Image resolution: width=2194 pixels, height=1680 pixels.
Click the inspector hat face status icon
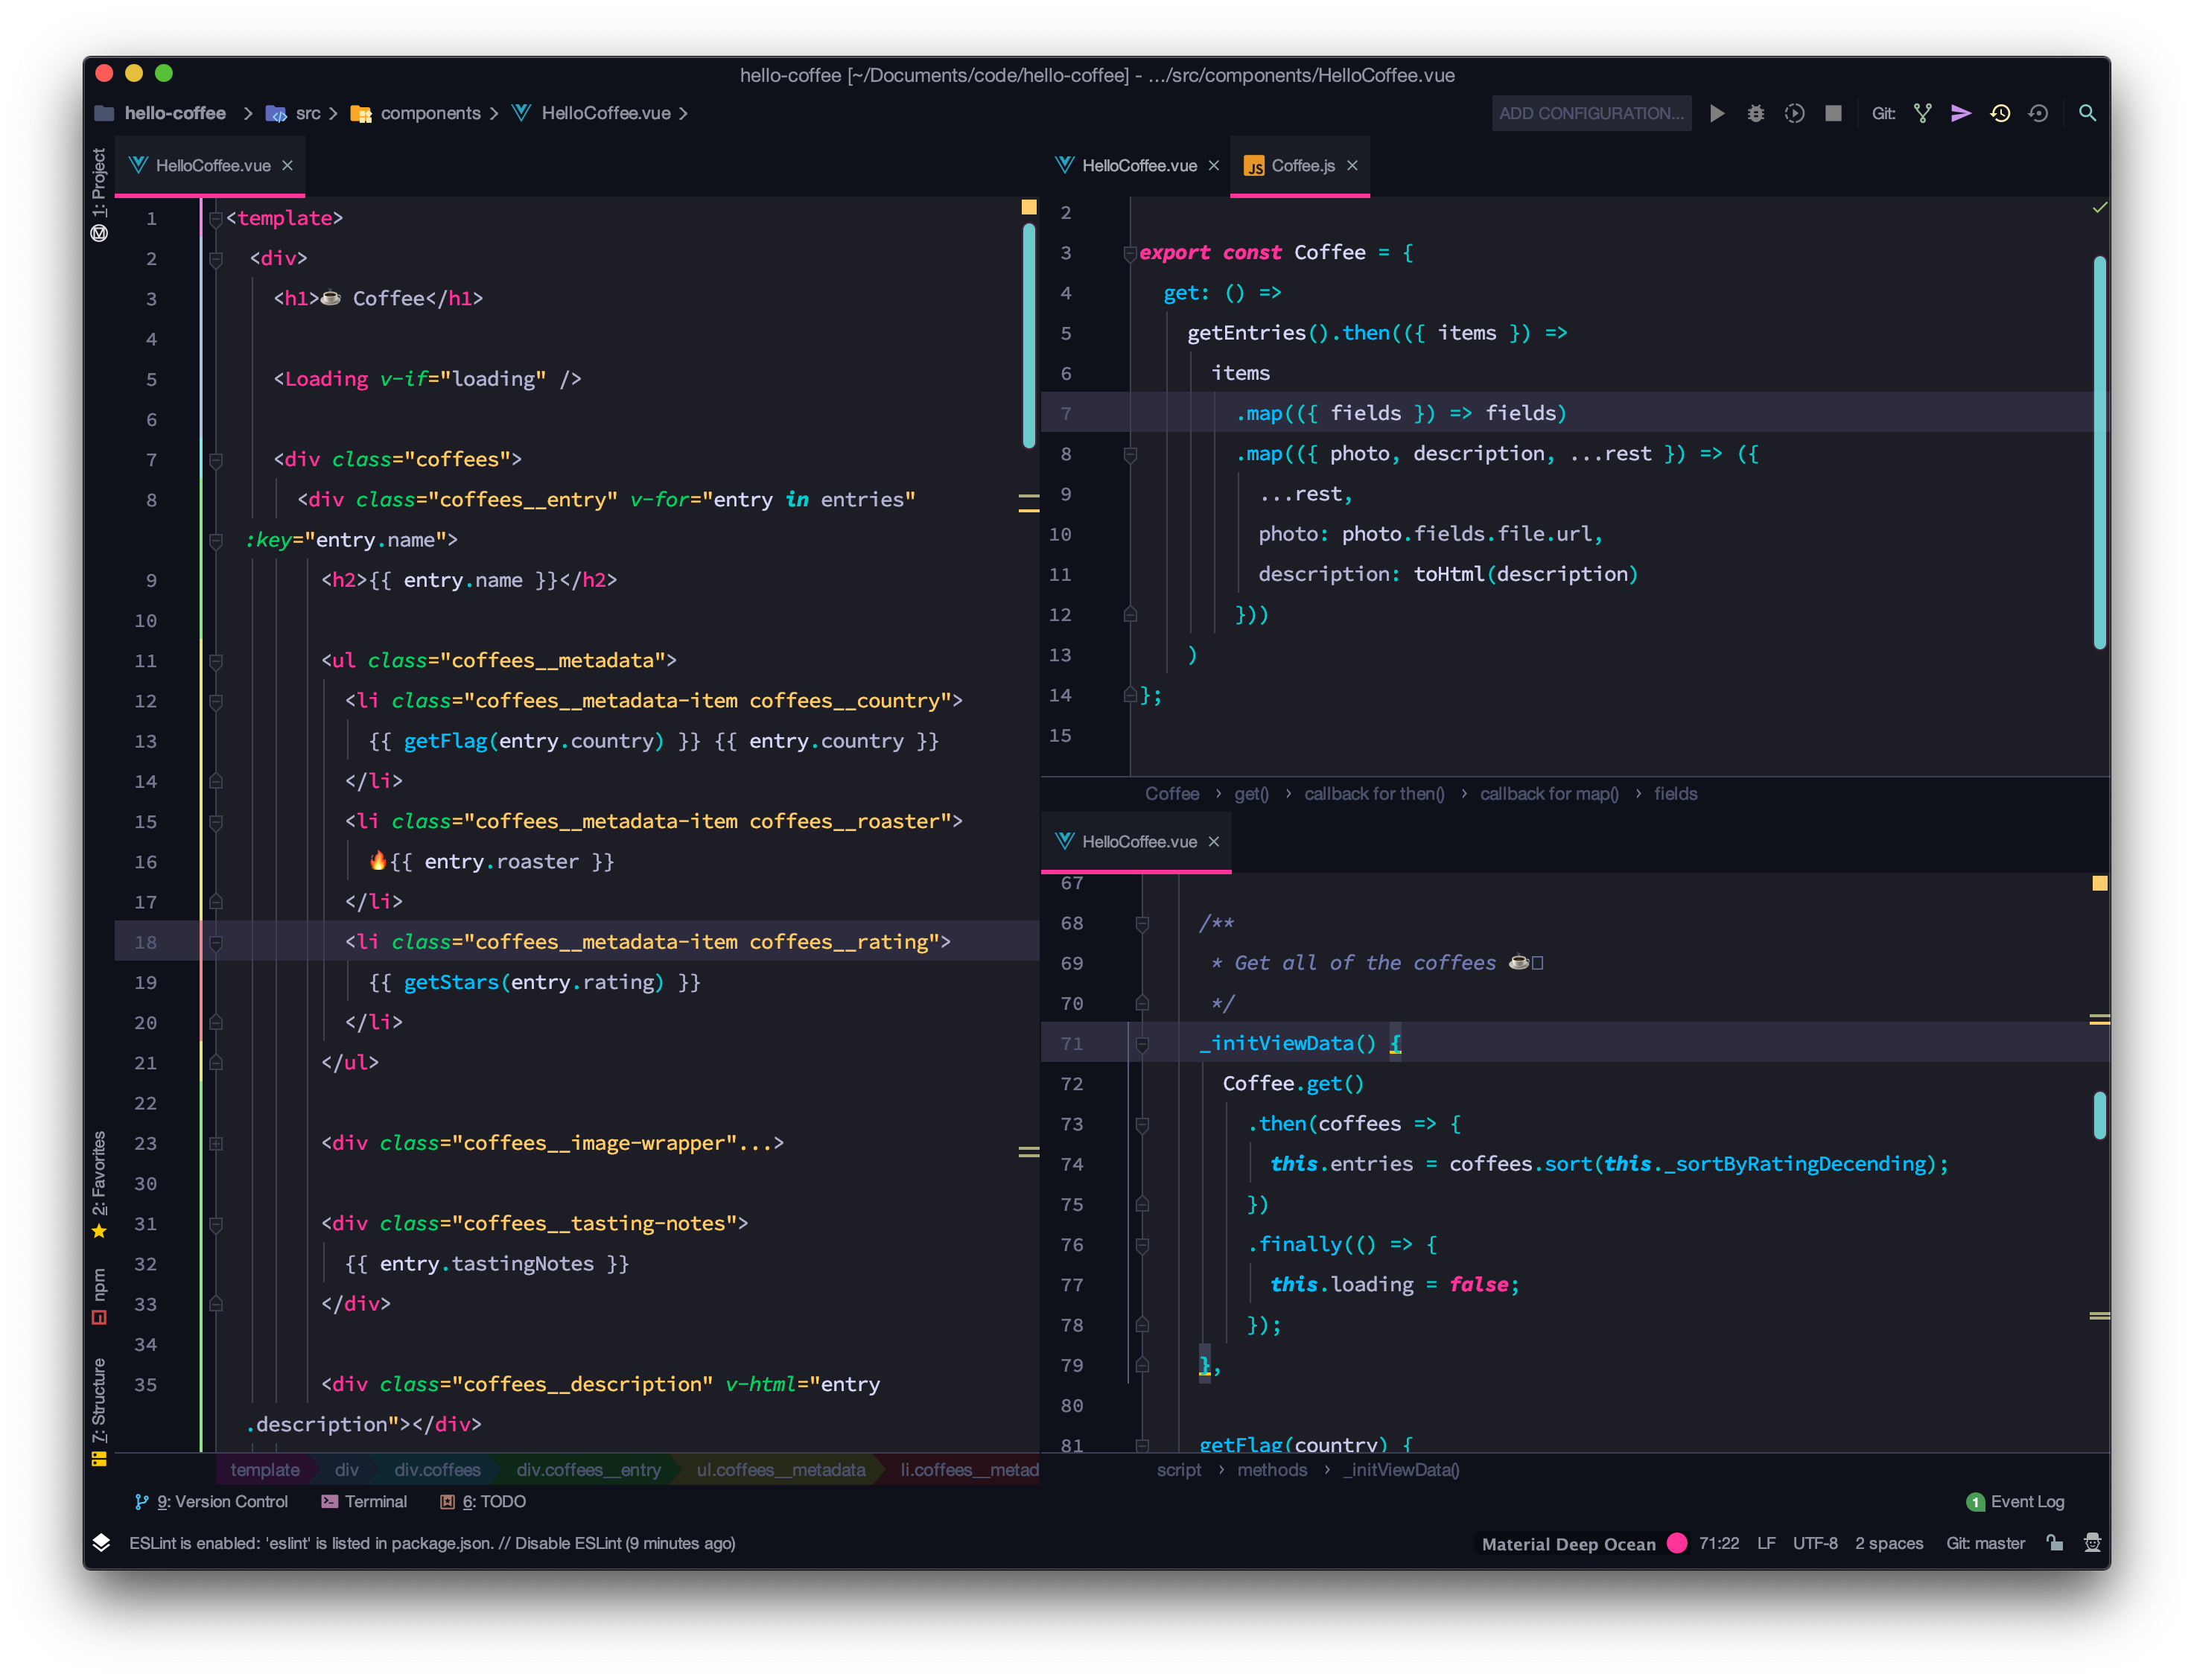[2092, 1543]
